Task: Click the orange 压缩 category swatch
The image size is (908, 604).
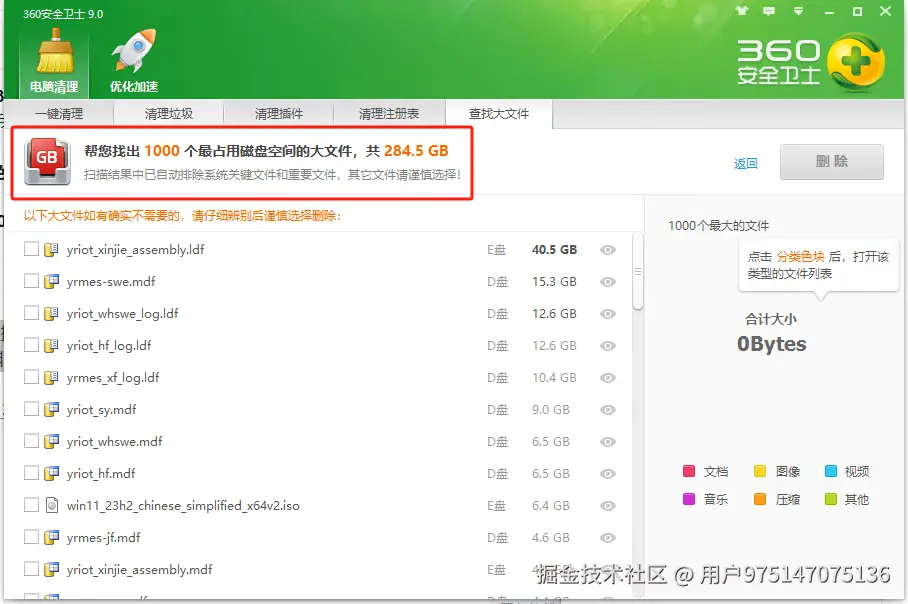Action: tap(760, 499)
